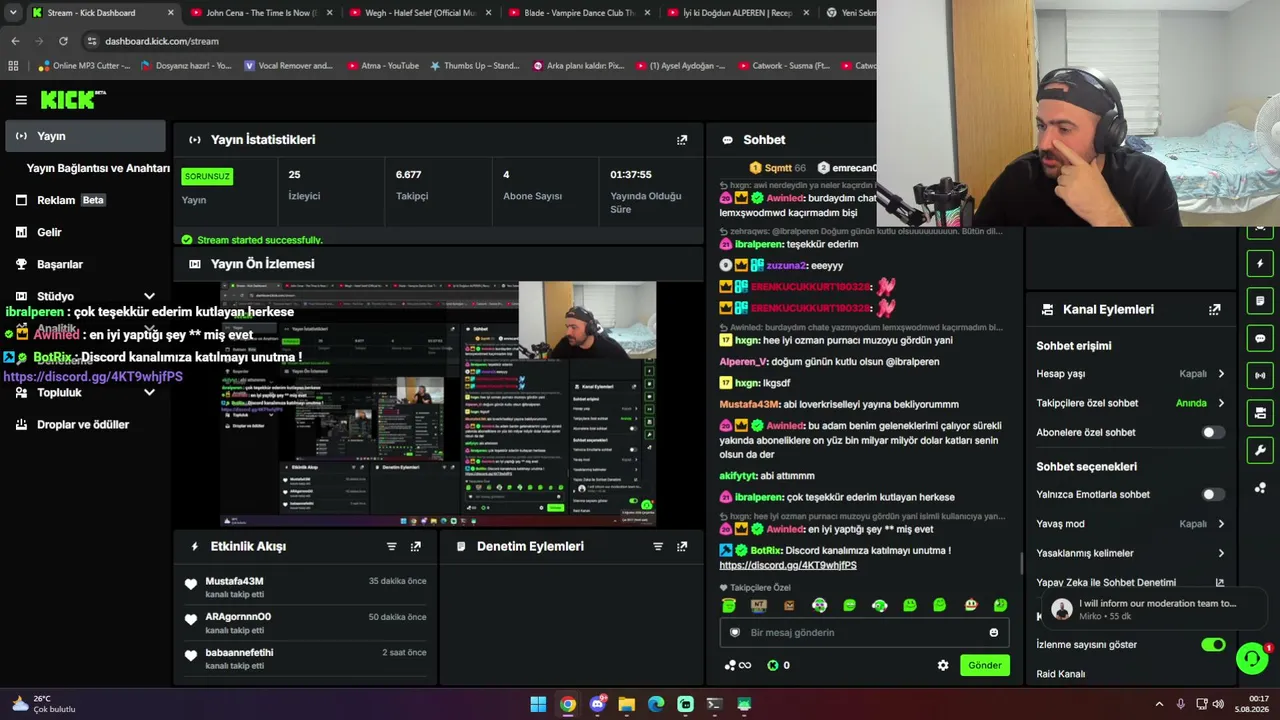Image resolution: width=1280 pixels, height=720 pixels.
Task: Open Microsoft Edge from the taskbar
Action: (x=656, y=704)
